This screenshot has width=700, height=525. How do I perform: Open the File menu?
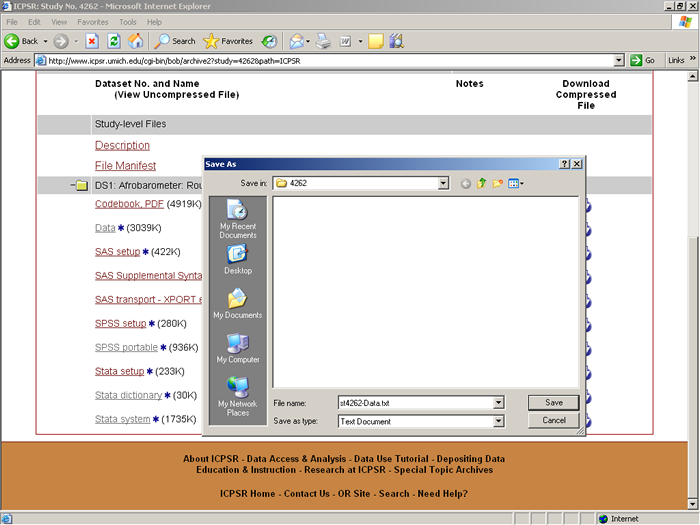12,22
